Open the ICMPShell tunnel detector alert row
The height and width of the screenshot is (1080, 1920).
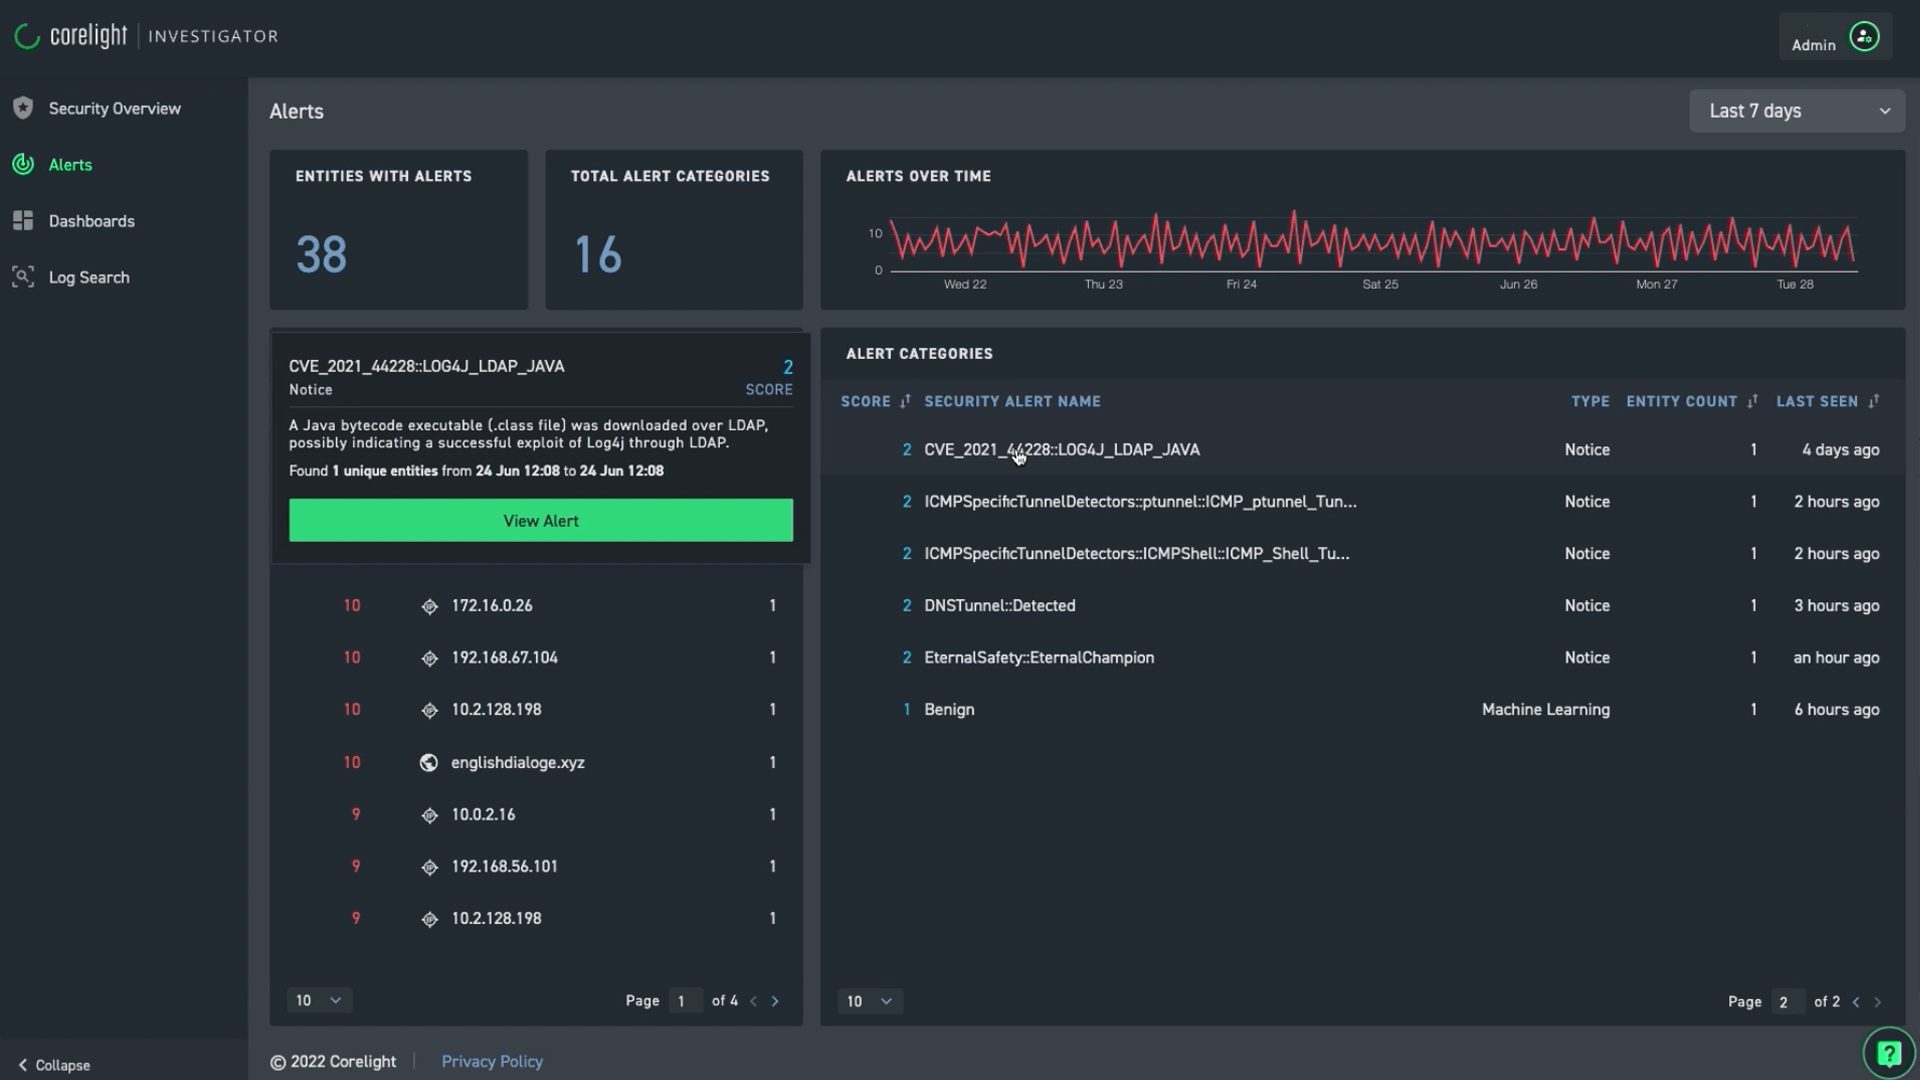1362,554
